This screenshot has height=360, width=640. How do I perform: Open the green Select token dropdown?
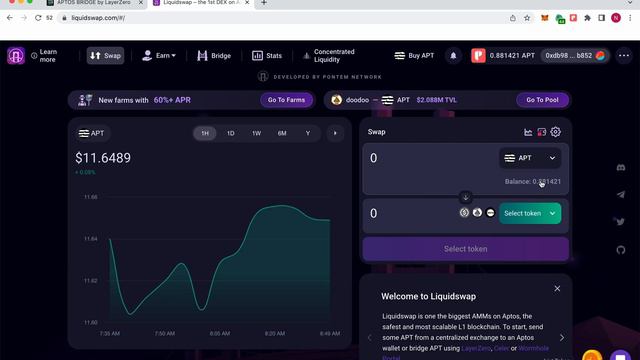pyautogui.click(x=530, y=213)
